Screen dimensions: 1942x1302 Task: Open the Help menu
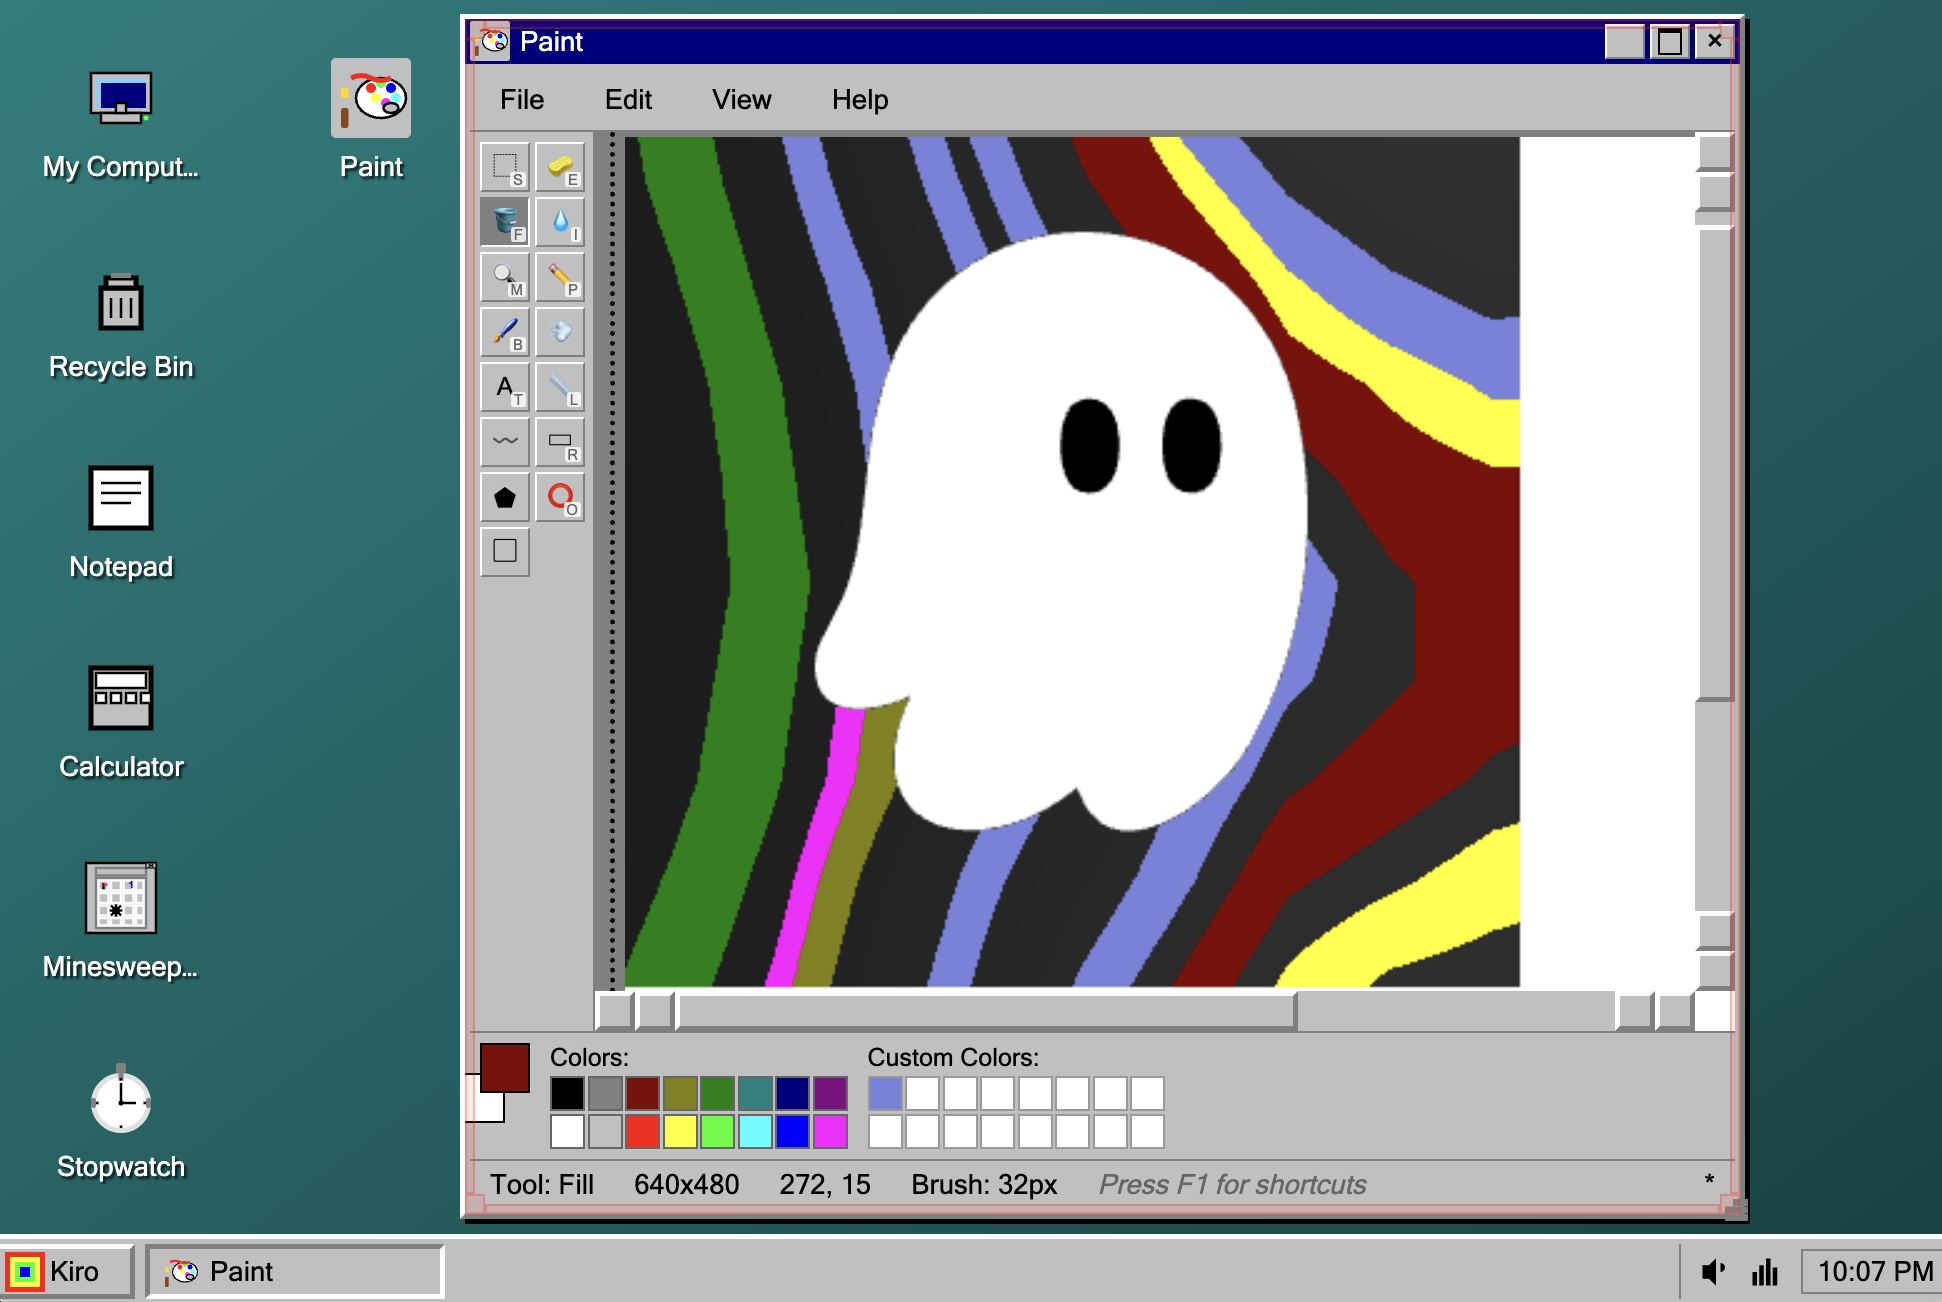tap(859, 100)
